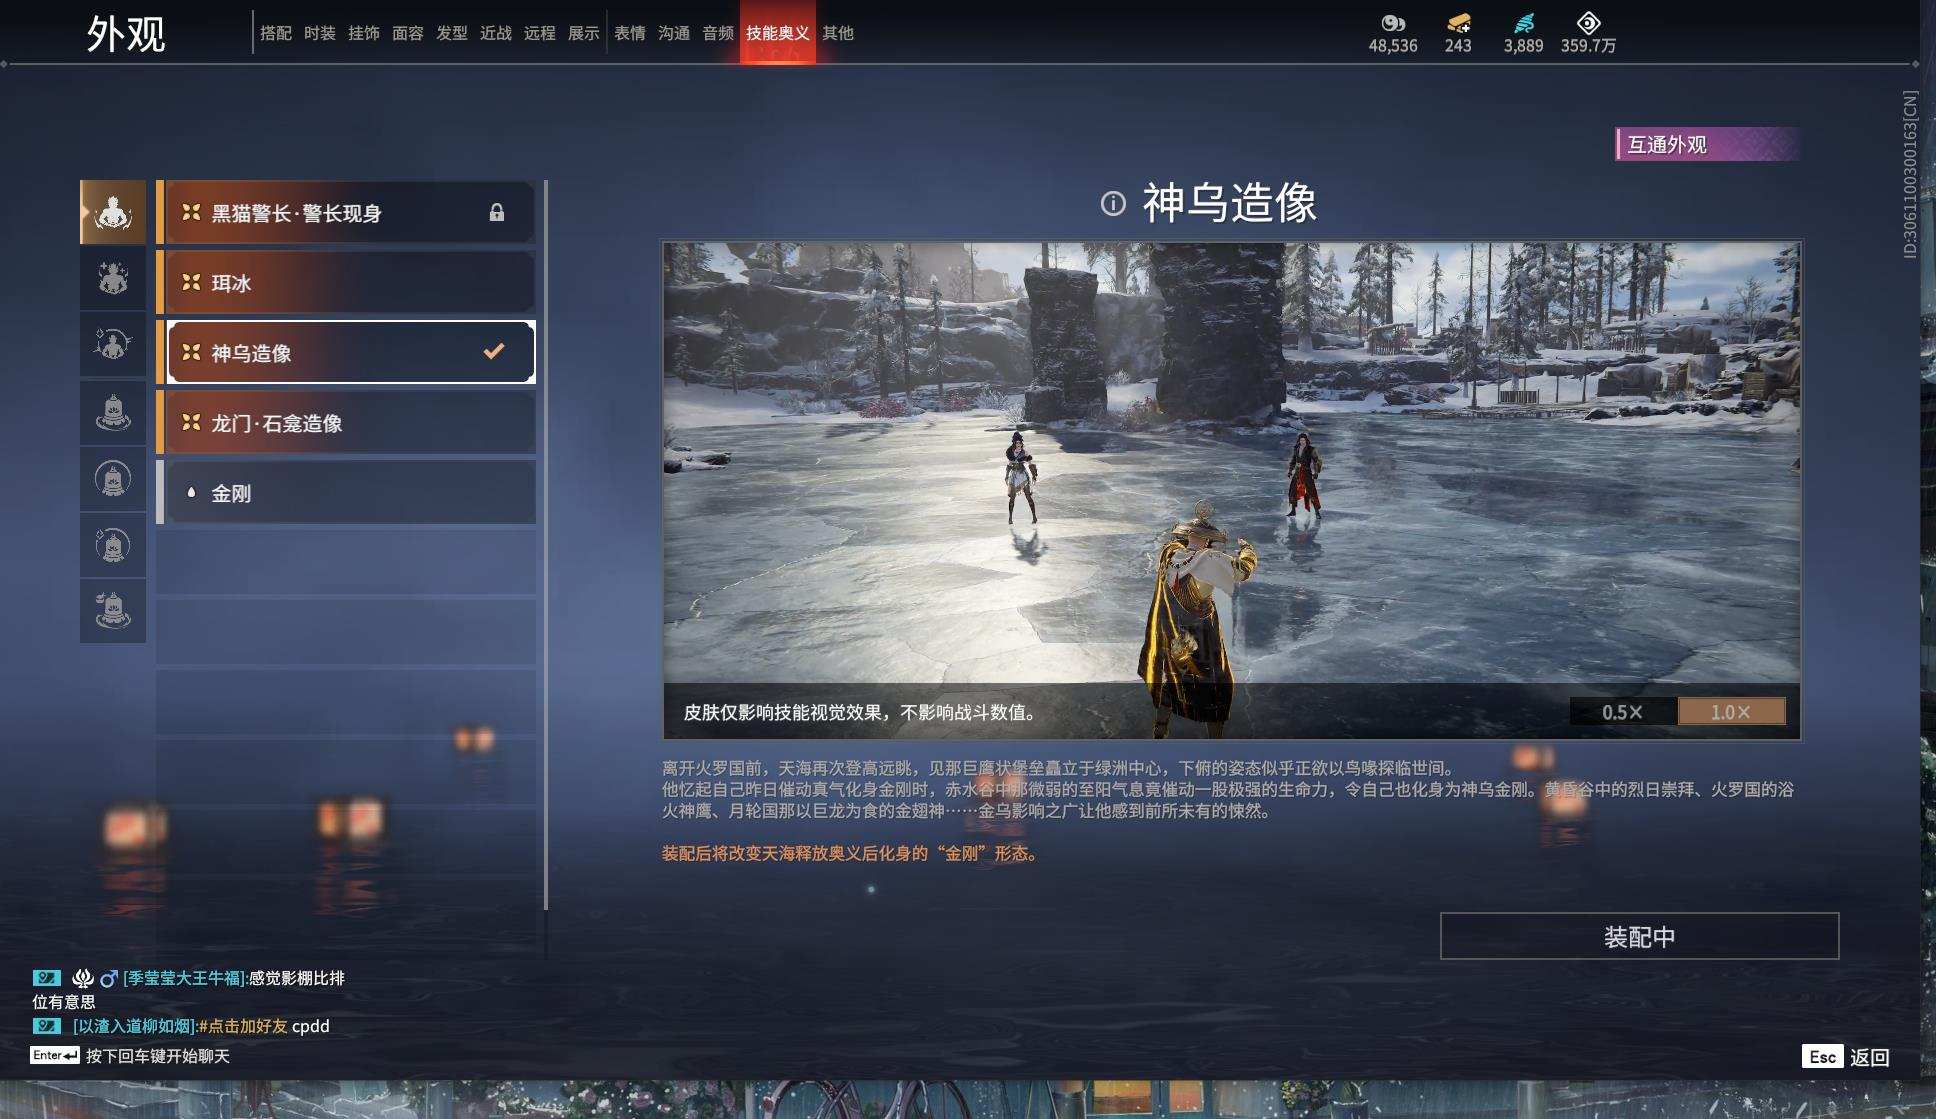Click the channel badge before 季莹莹大王牛福 message
This screenshot has height=1119, width=1936.
click(x=46, y=978)
